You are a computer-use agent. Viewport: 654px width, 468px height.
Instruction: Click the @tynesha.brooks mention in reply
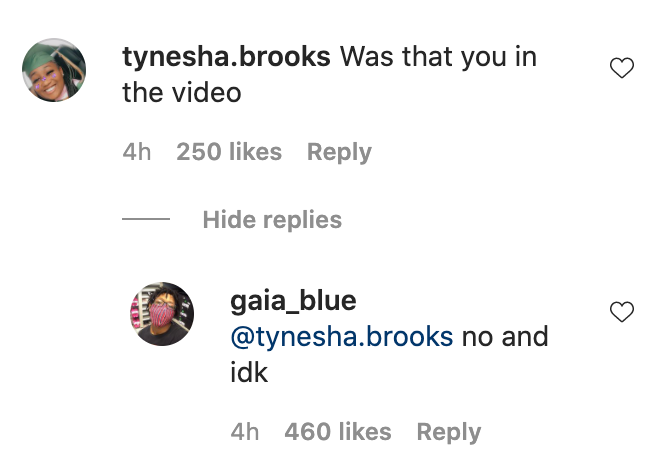[x=342, y=337]
